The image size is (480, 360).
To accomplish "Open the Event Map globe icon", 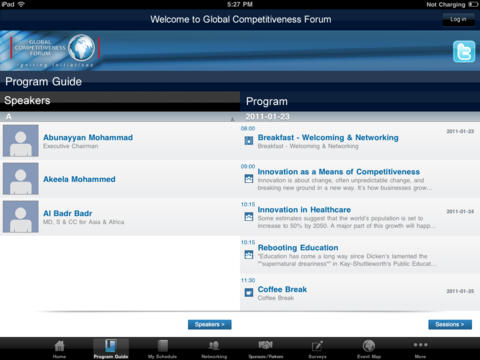I will [369, 346].
